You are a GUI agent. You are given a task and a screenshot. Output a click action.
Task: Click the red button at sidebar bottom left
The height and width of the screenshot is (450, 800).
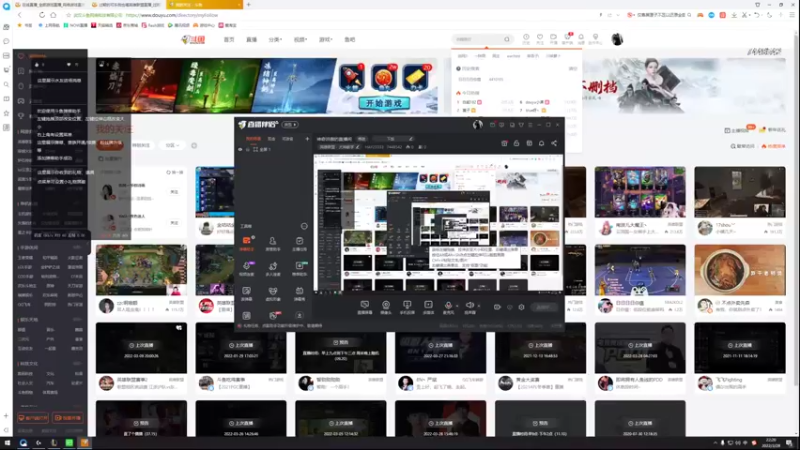tap(33, 418)
